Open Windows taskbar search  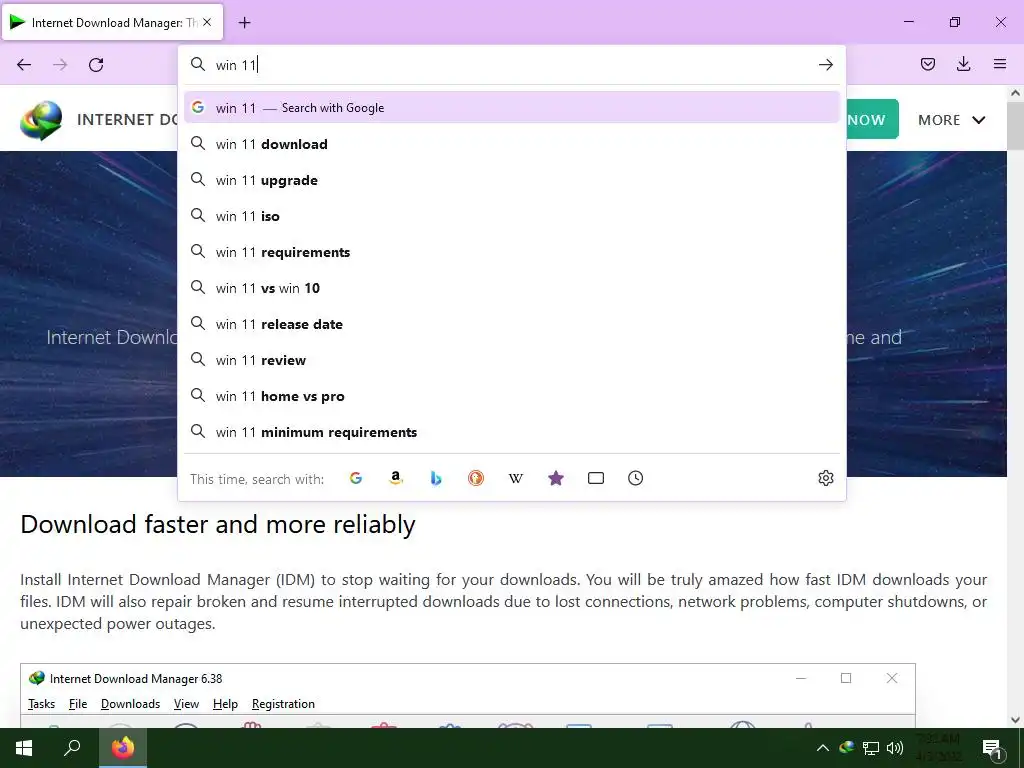72,748
